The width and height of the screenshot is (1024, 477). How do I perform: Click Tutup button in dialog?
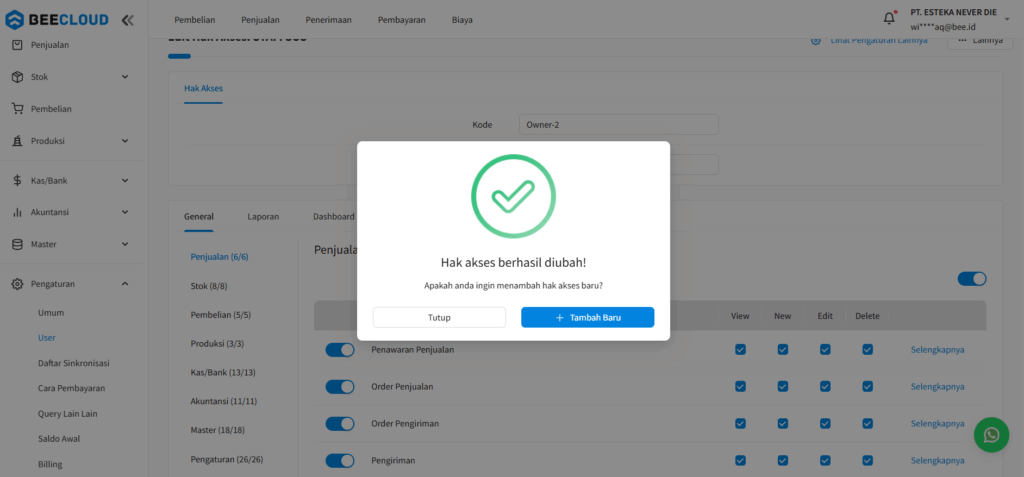click(x=439, y=317)
